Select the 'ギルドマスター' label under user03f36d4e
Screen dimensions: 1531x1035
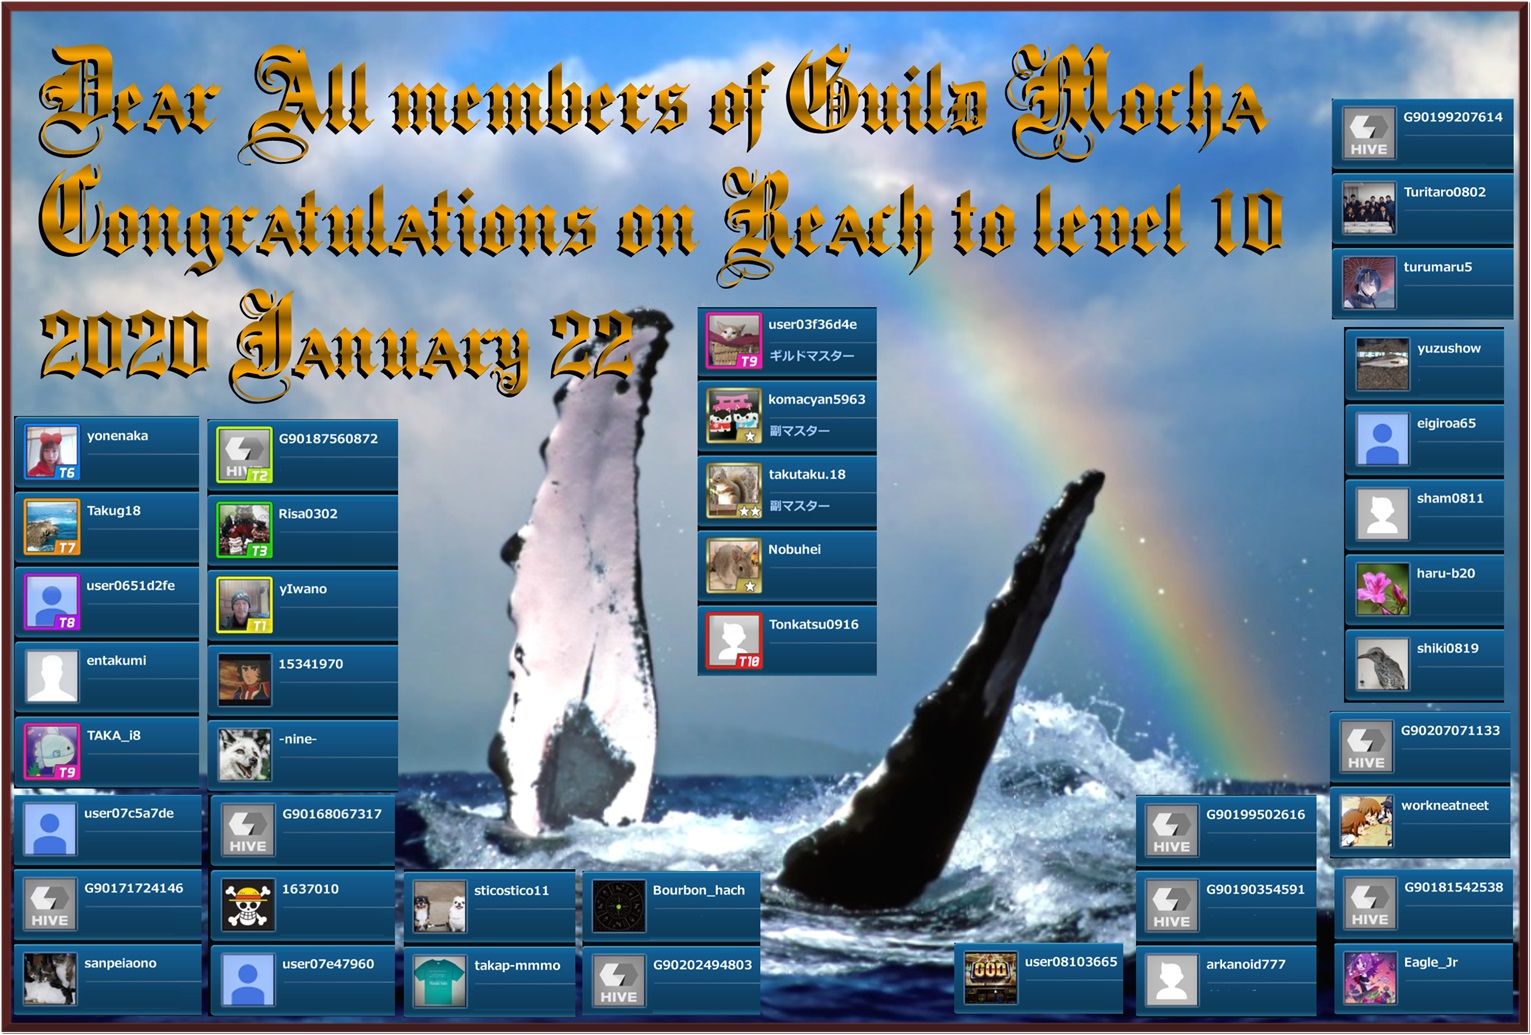click(811, 356)
